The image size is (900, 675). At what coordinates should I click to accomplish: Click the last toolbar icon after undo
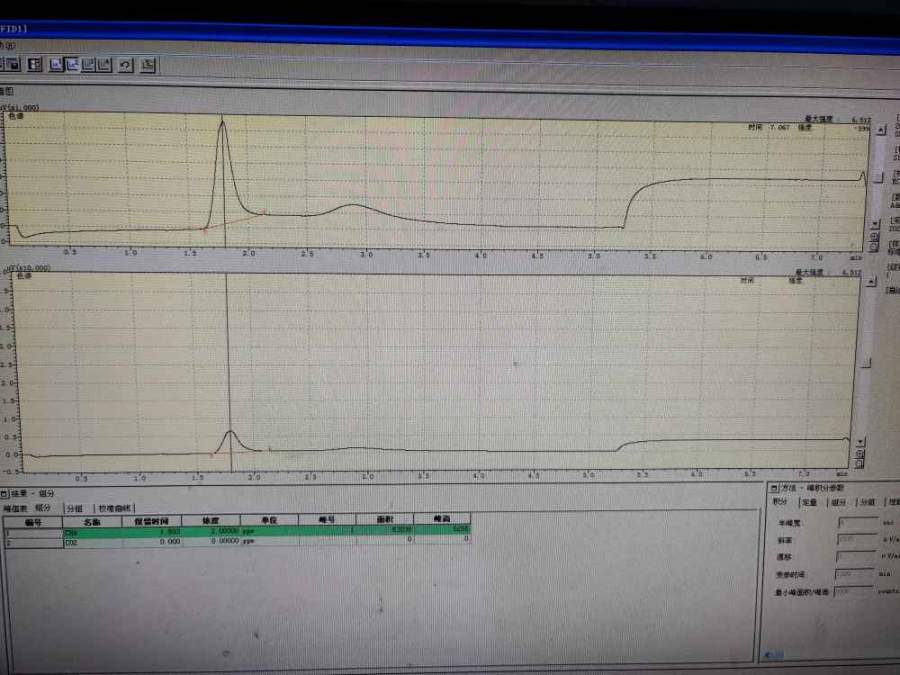(148, 65)
